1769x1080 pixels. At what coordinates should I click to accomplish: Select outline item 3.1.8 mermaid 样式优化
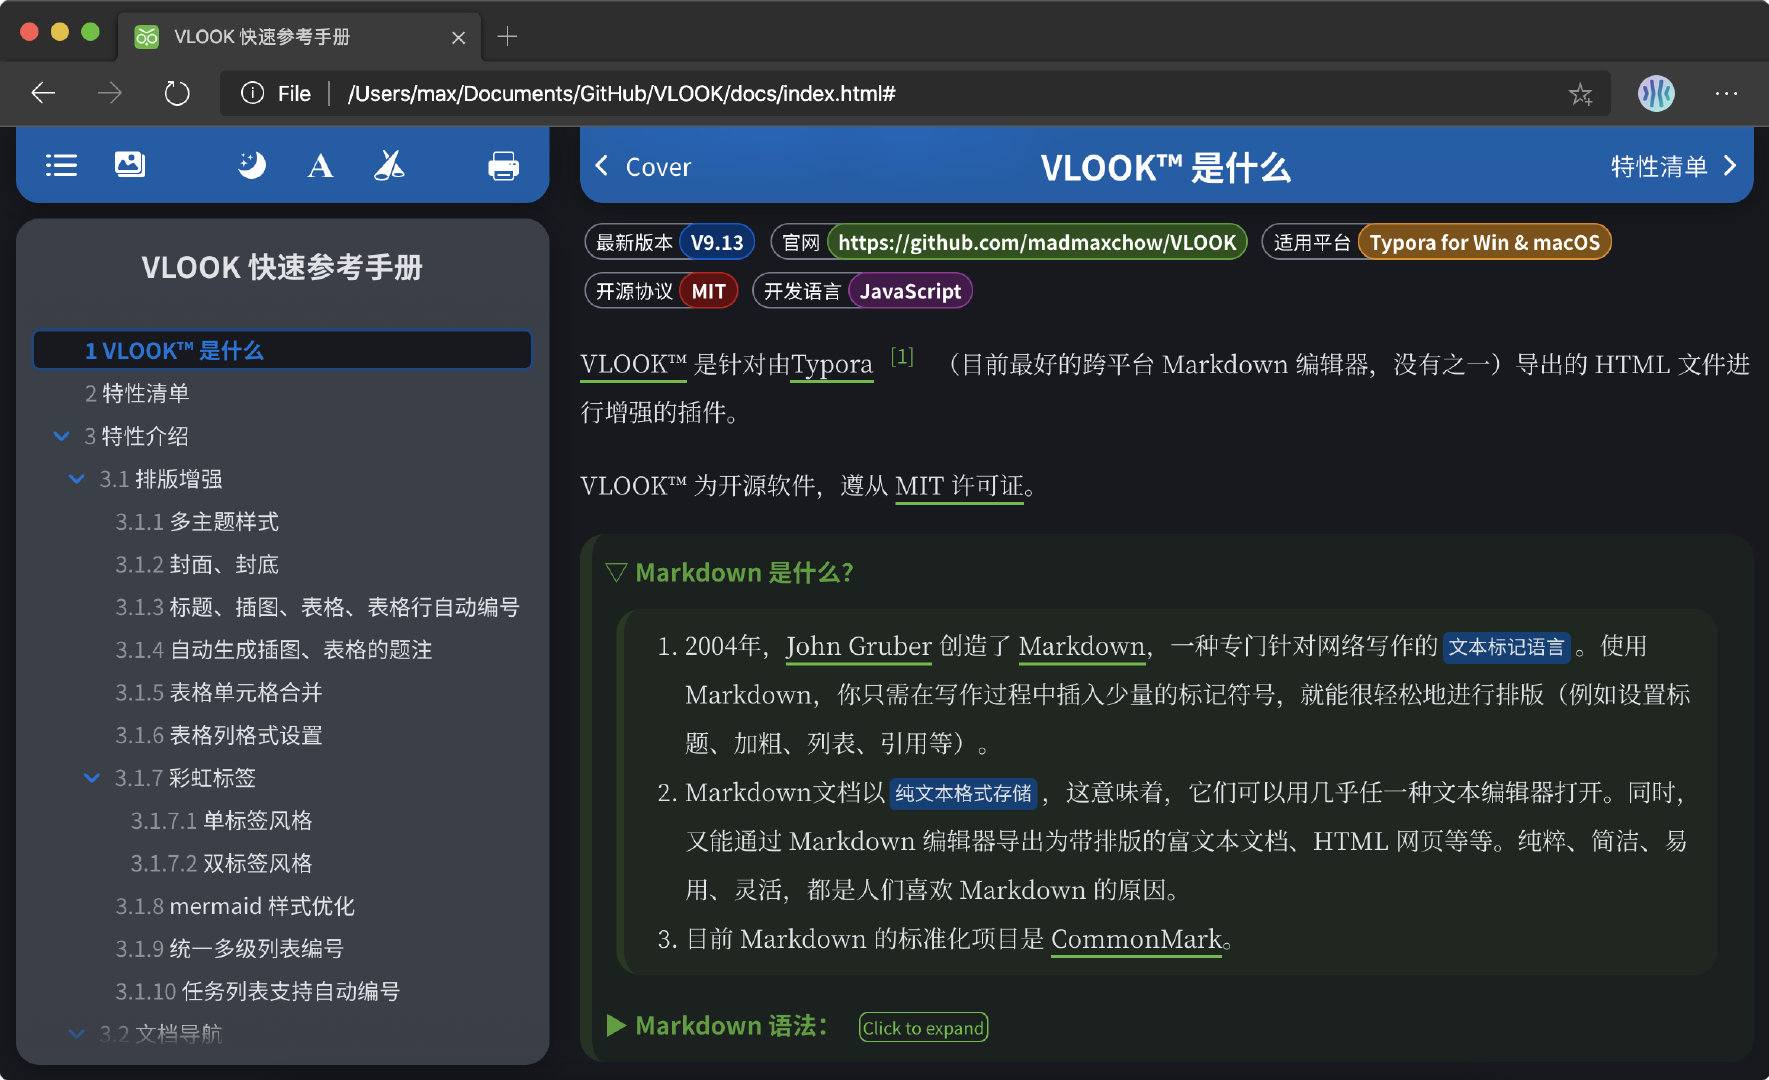(x=235, y=906)
